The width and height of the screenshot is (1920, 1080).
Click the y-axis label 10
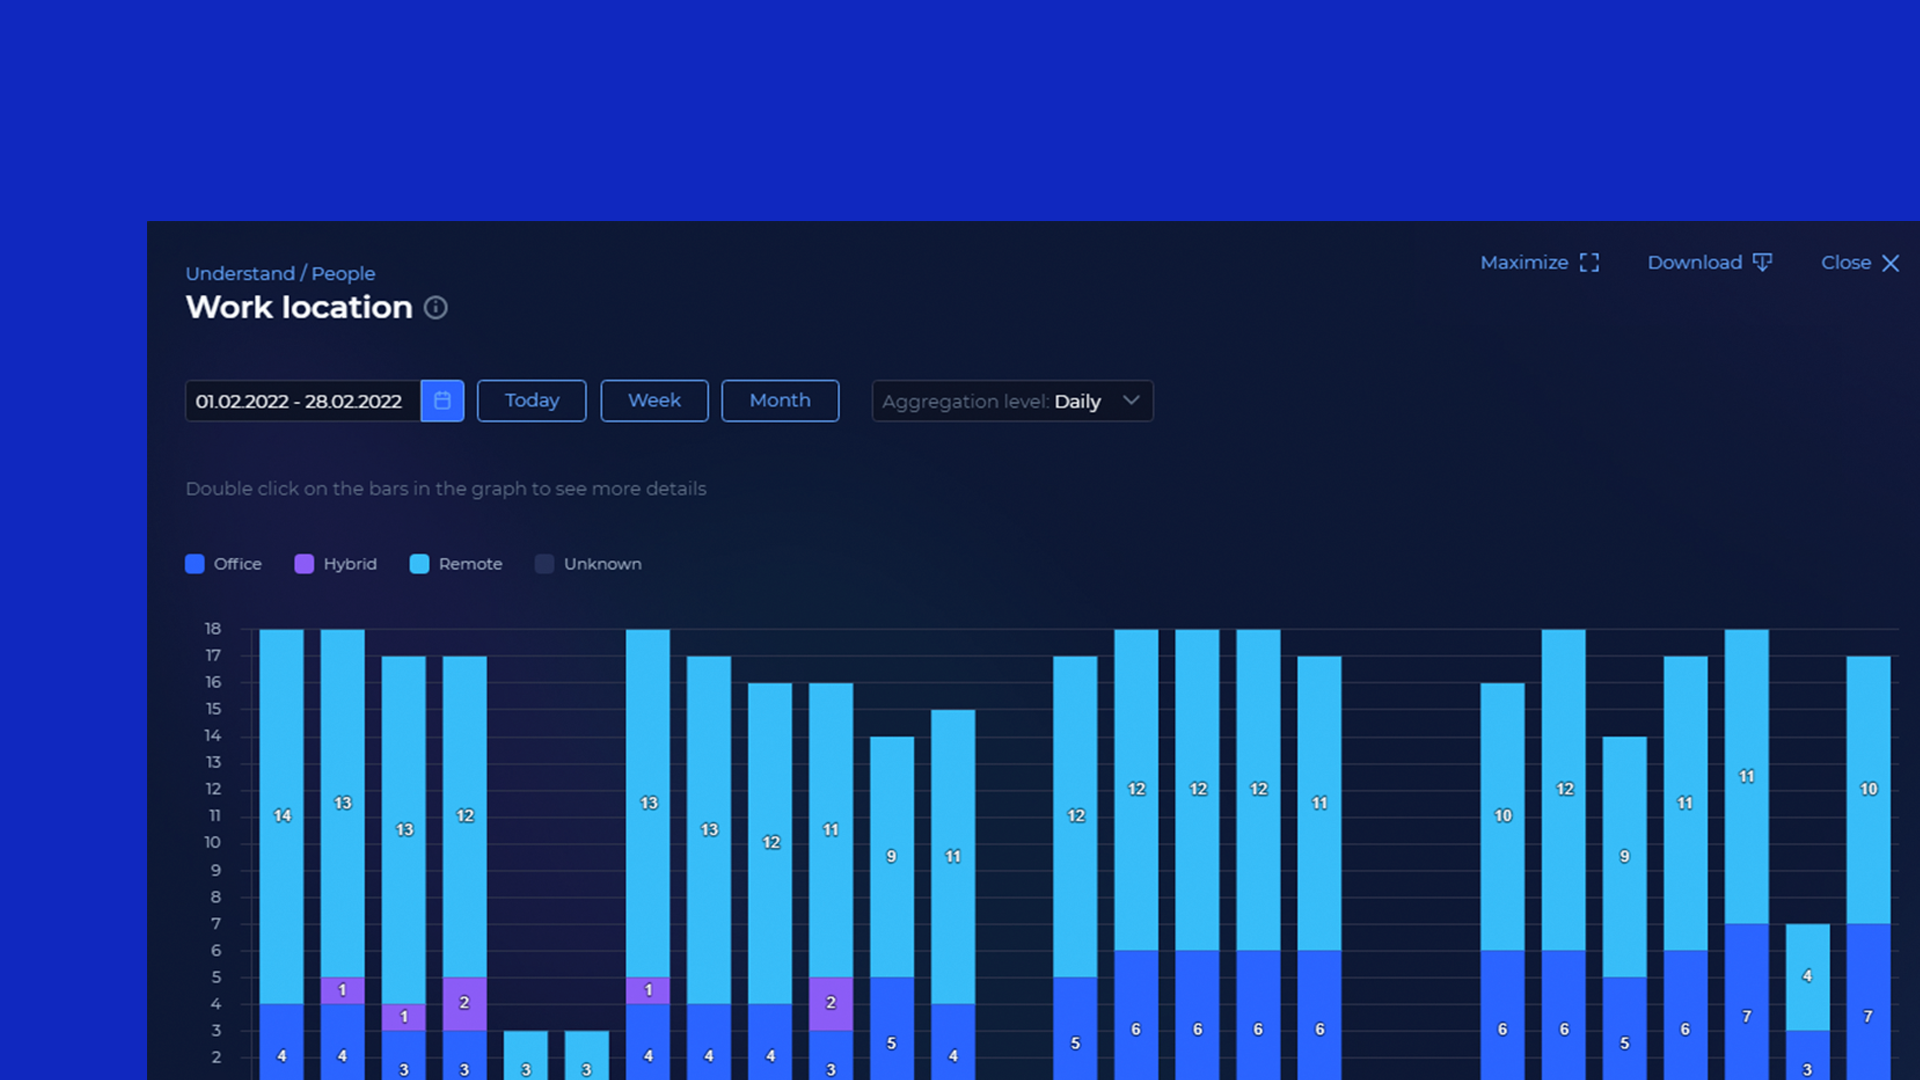click(213, 843)
